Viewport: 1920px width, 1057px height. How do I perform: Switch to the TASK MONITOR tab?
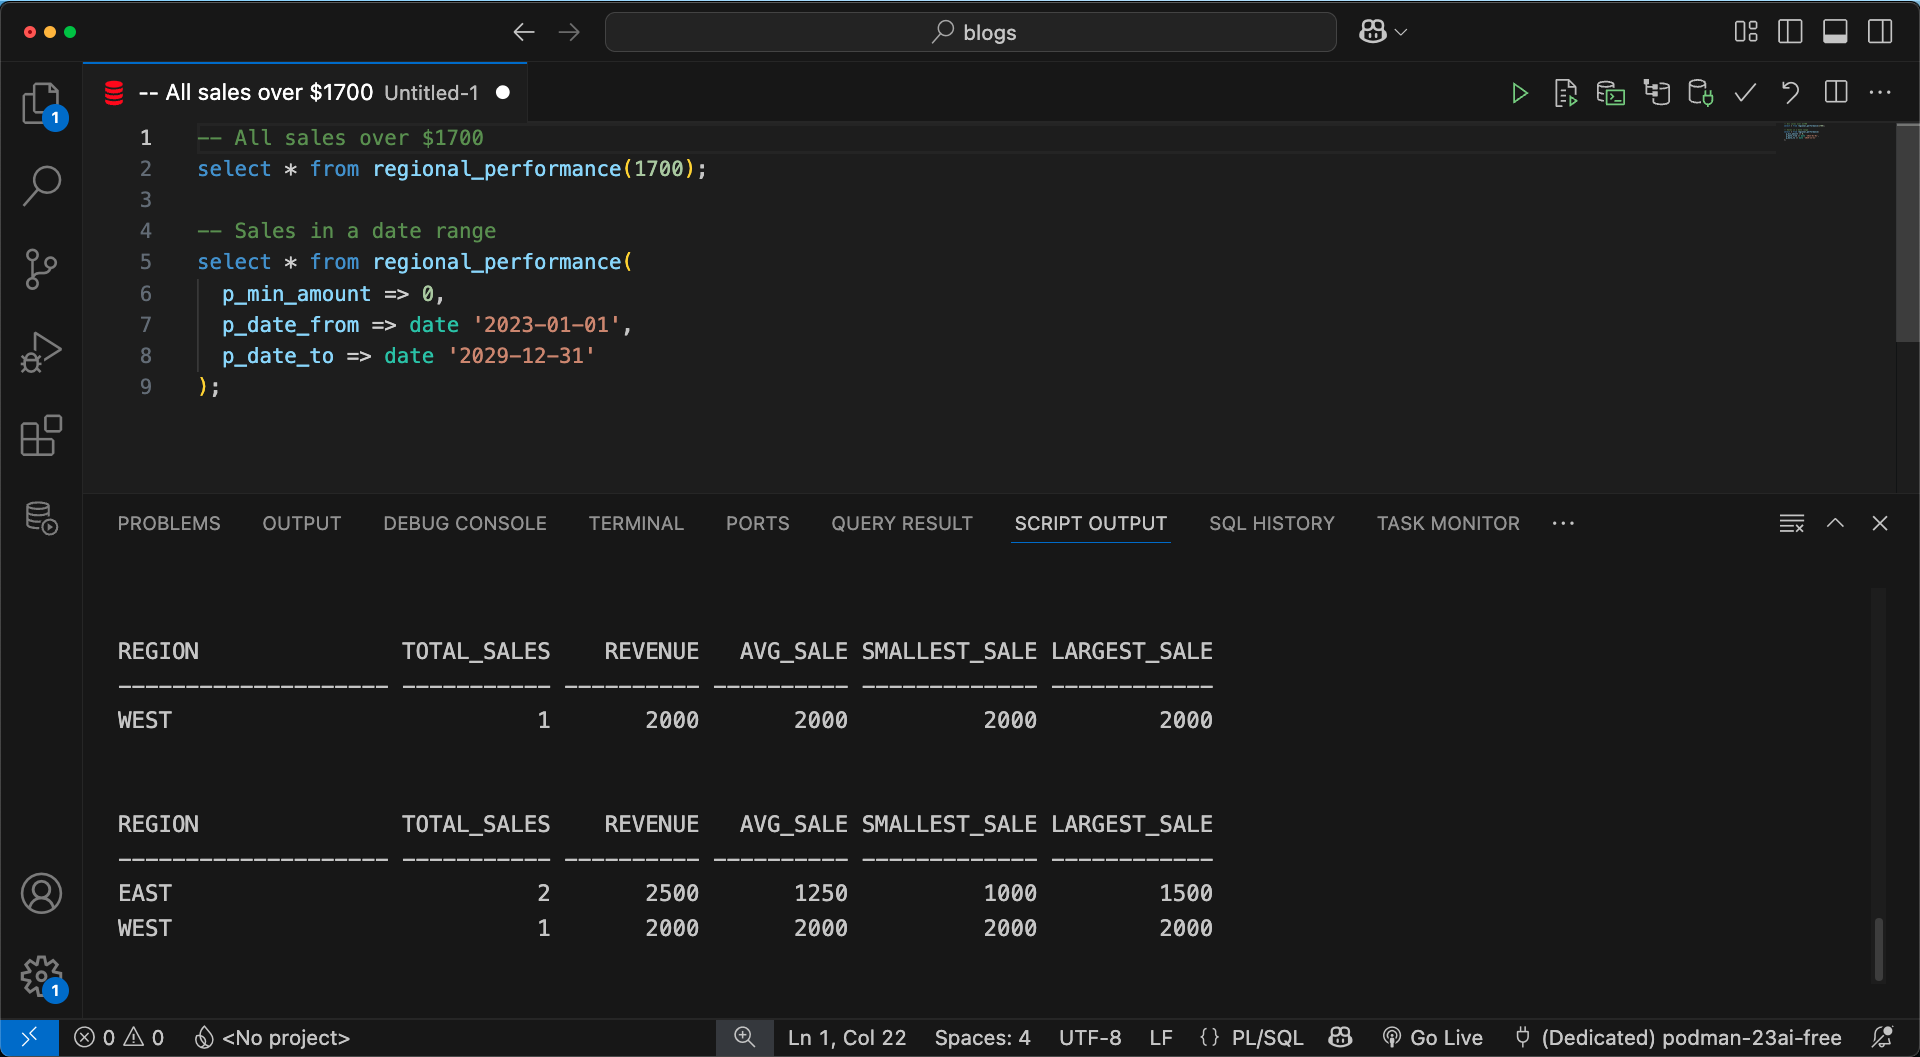(x=1448, y=523)
